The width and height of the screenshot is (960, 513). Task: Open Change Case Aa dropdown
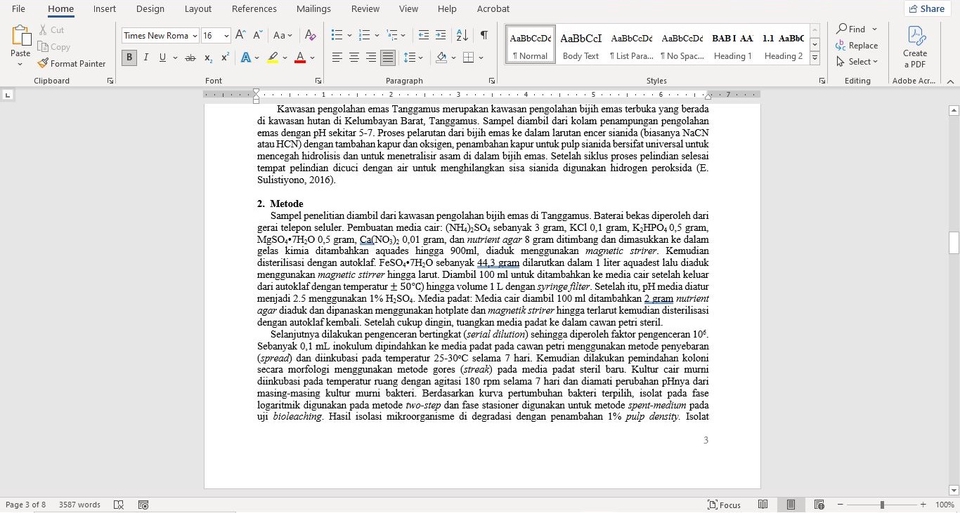click(282, 36)
